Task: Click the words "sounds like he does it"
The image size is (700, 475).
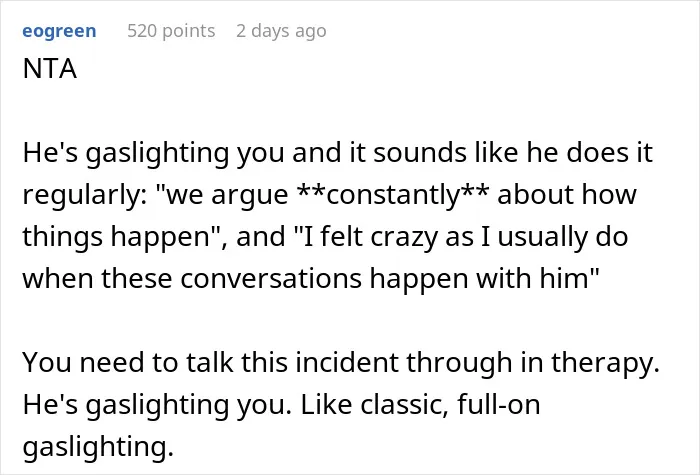Action: [x=513, y=153]
